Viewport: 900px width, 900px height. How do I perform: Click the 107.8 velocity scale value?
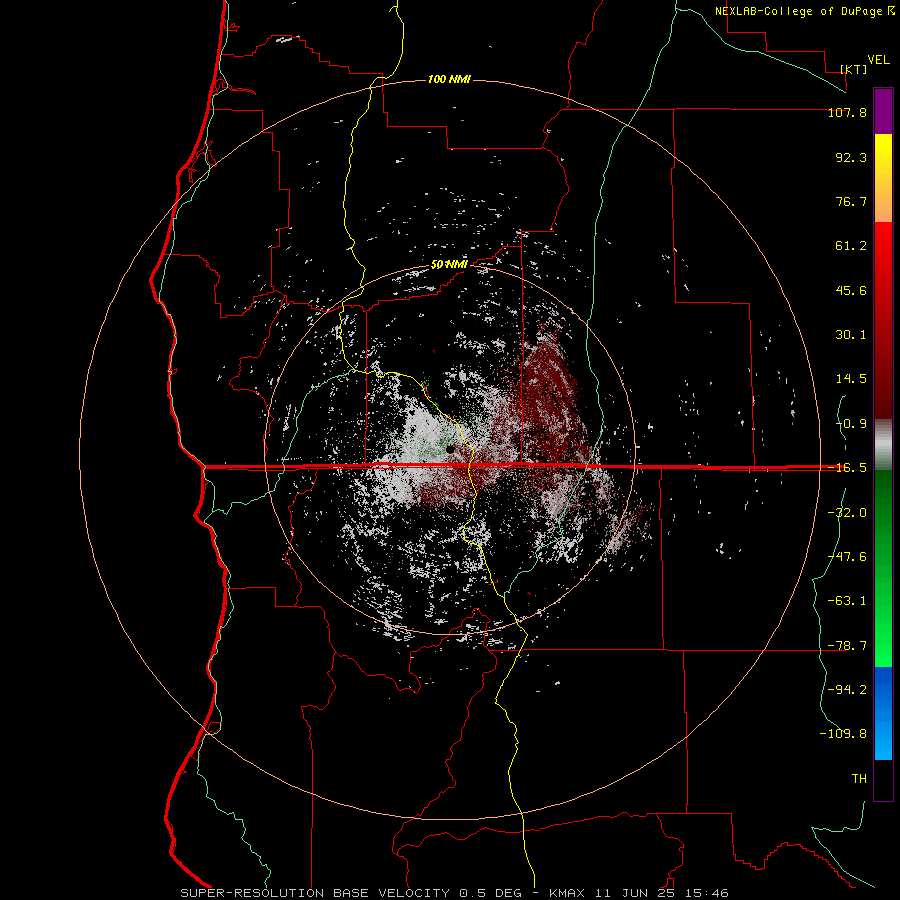[x=847, y=112]
